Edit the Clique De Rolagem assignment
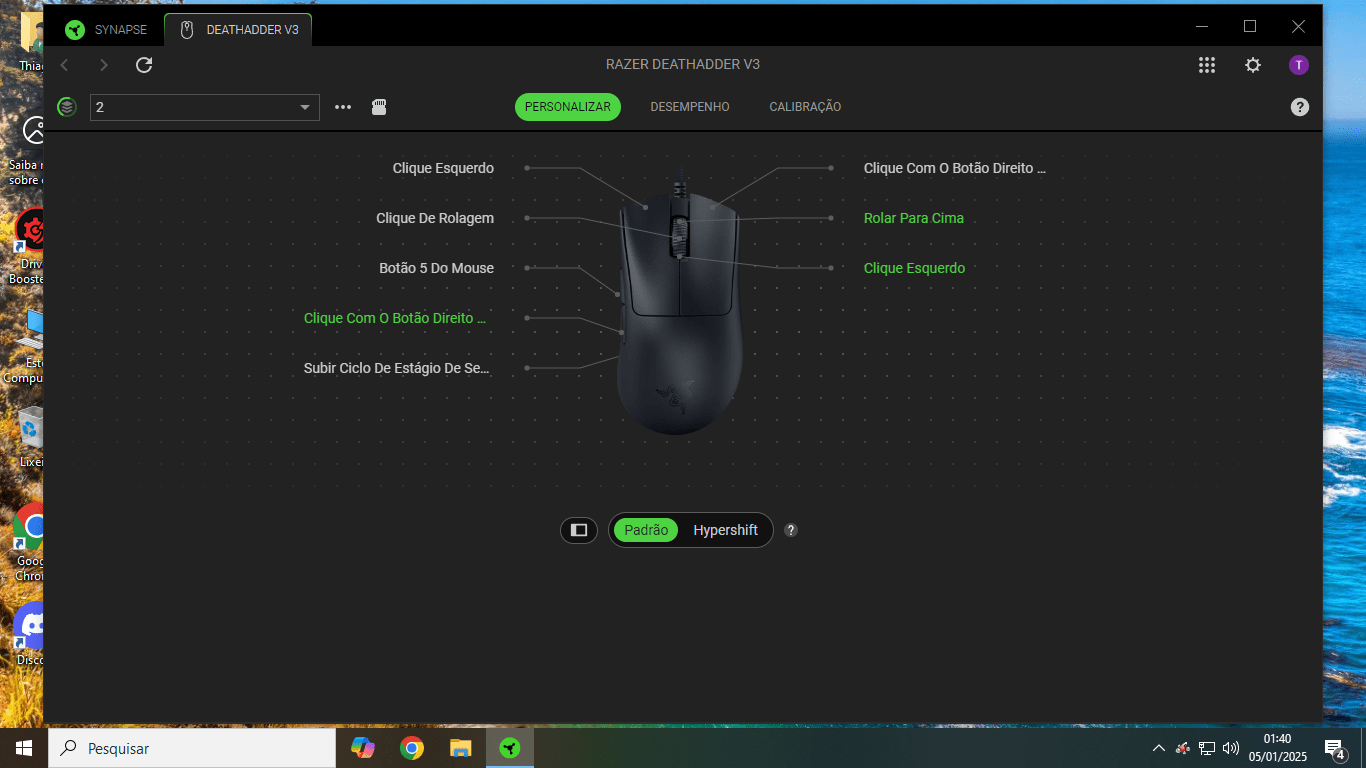Image resolution: width=1366 pixels, height=768 pixels. point(435,218)
